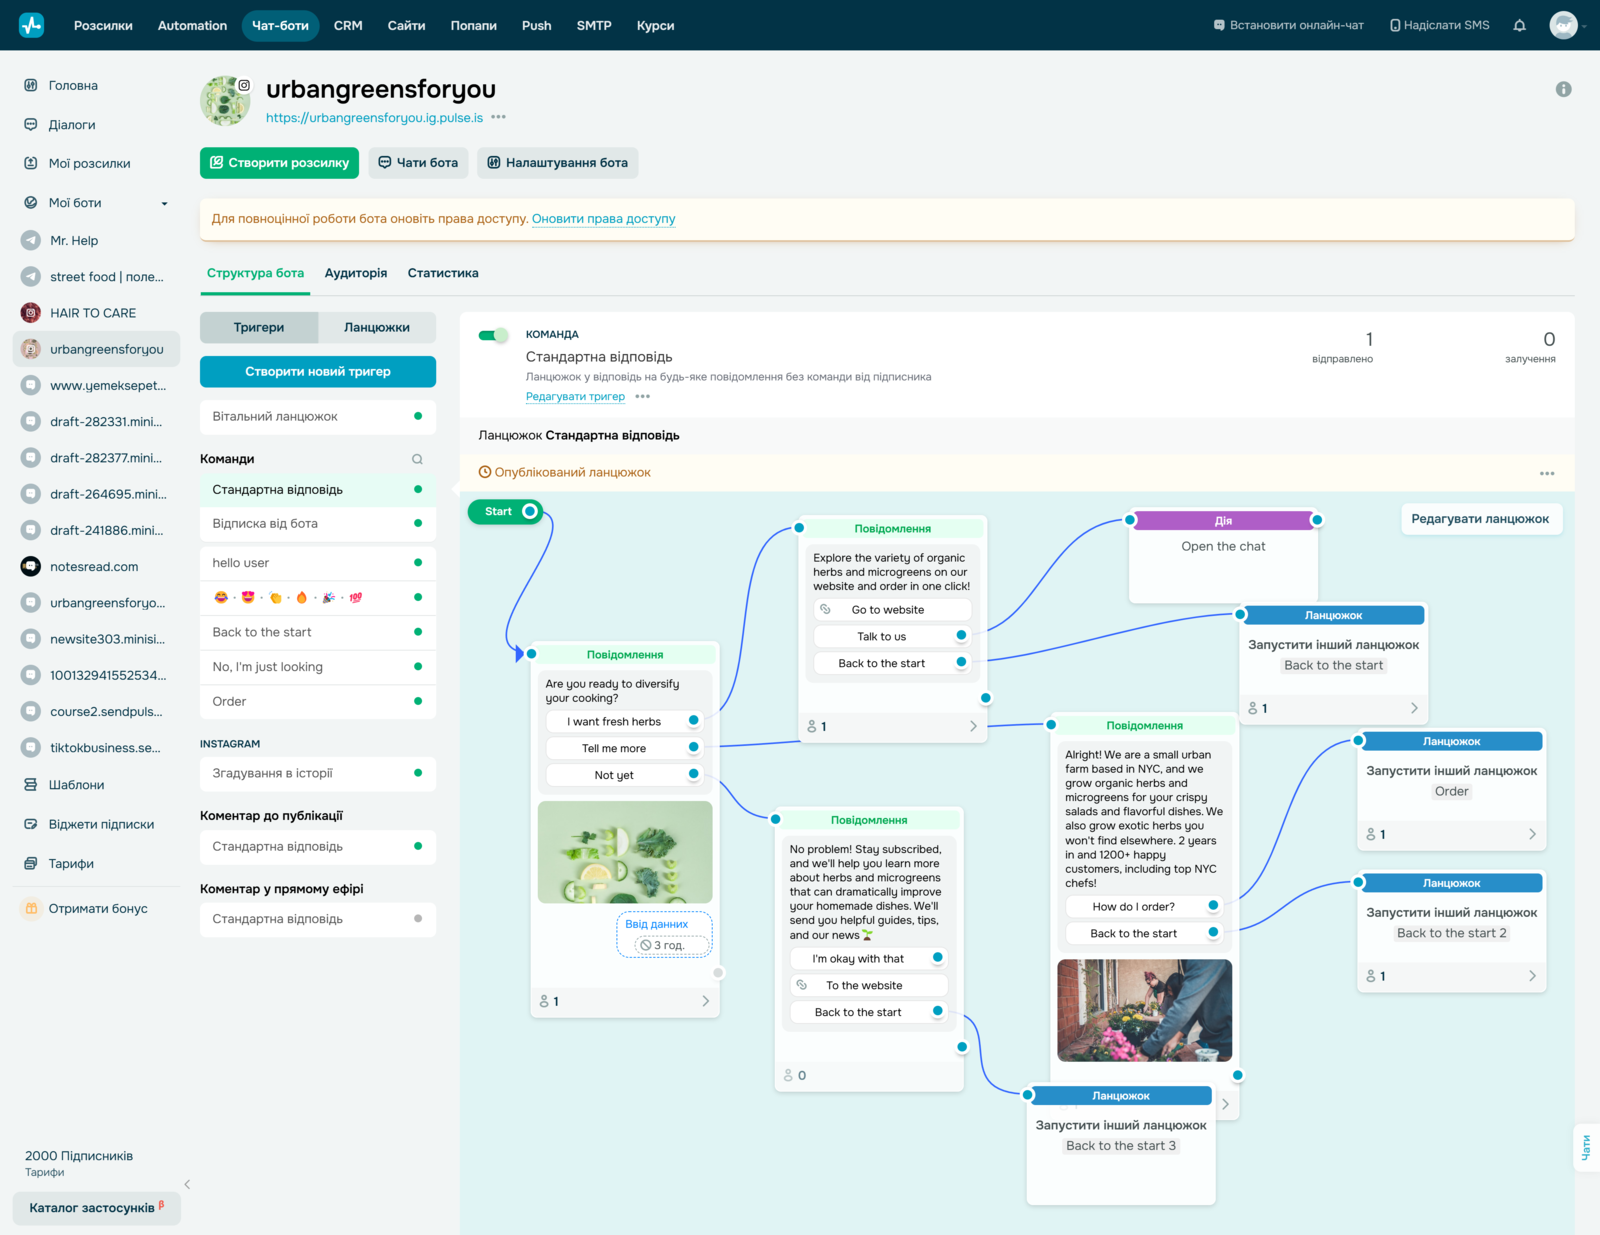The width and height of the screenshot is (1600, 1235).
Task: Open the account dropdown arrow by avatar
Action: [1584, 26]
